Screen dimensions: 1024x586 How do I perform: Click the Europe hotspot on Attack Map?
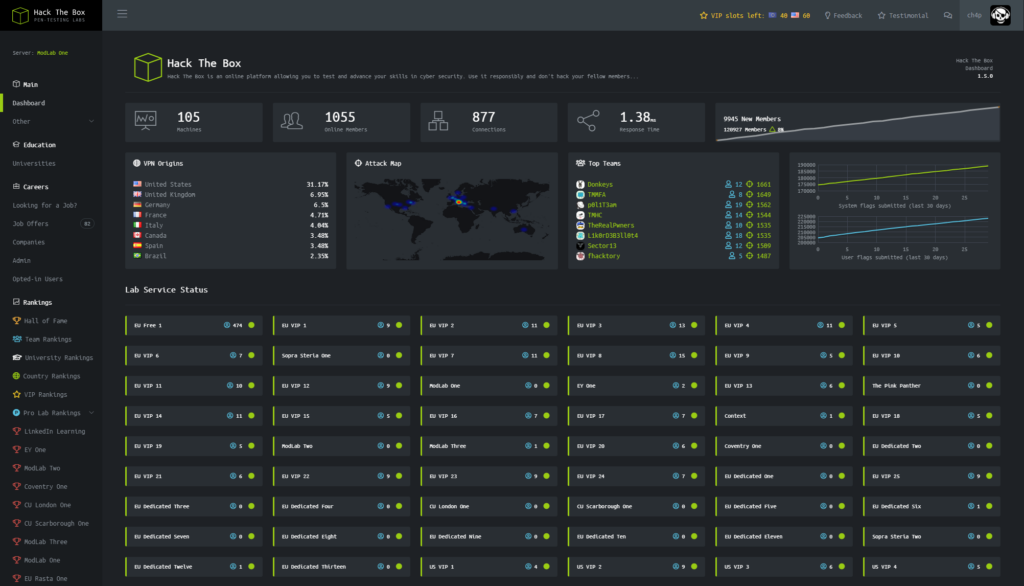point(458,201)
